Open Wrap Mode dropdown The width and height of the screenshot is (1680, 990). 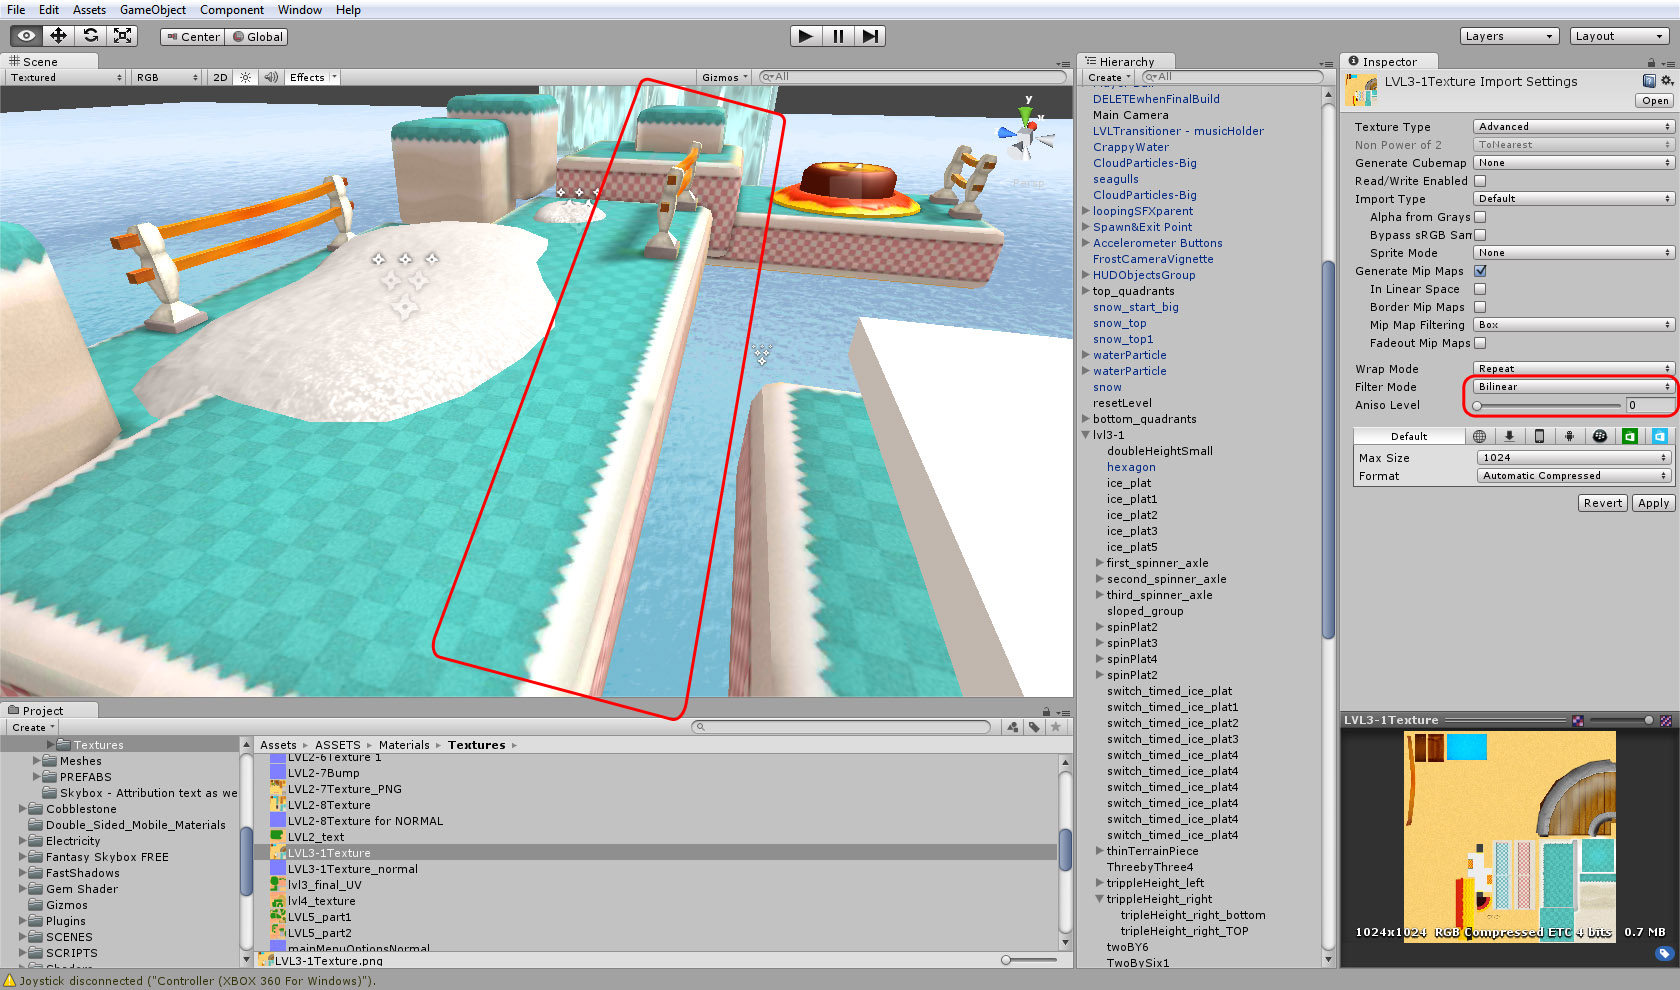point(1573,369)
